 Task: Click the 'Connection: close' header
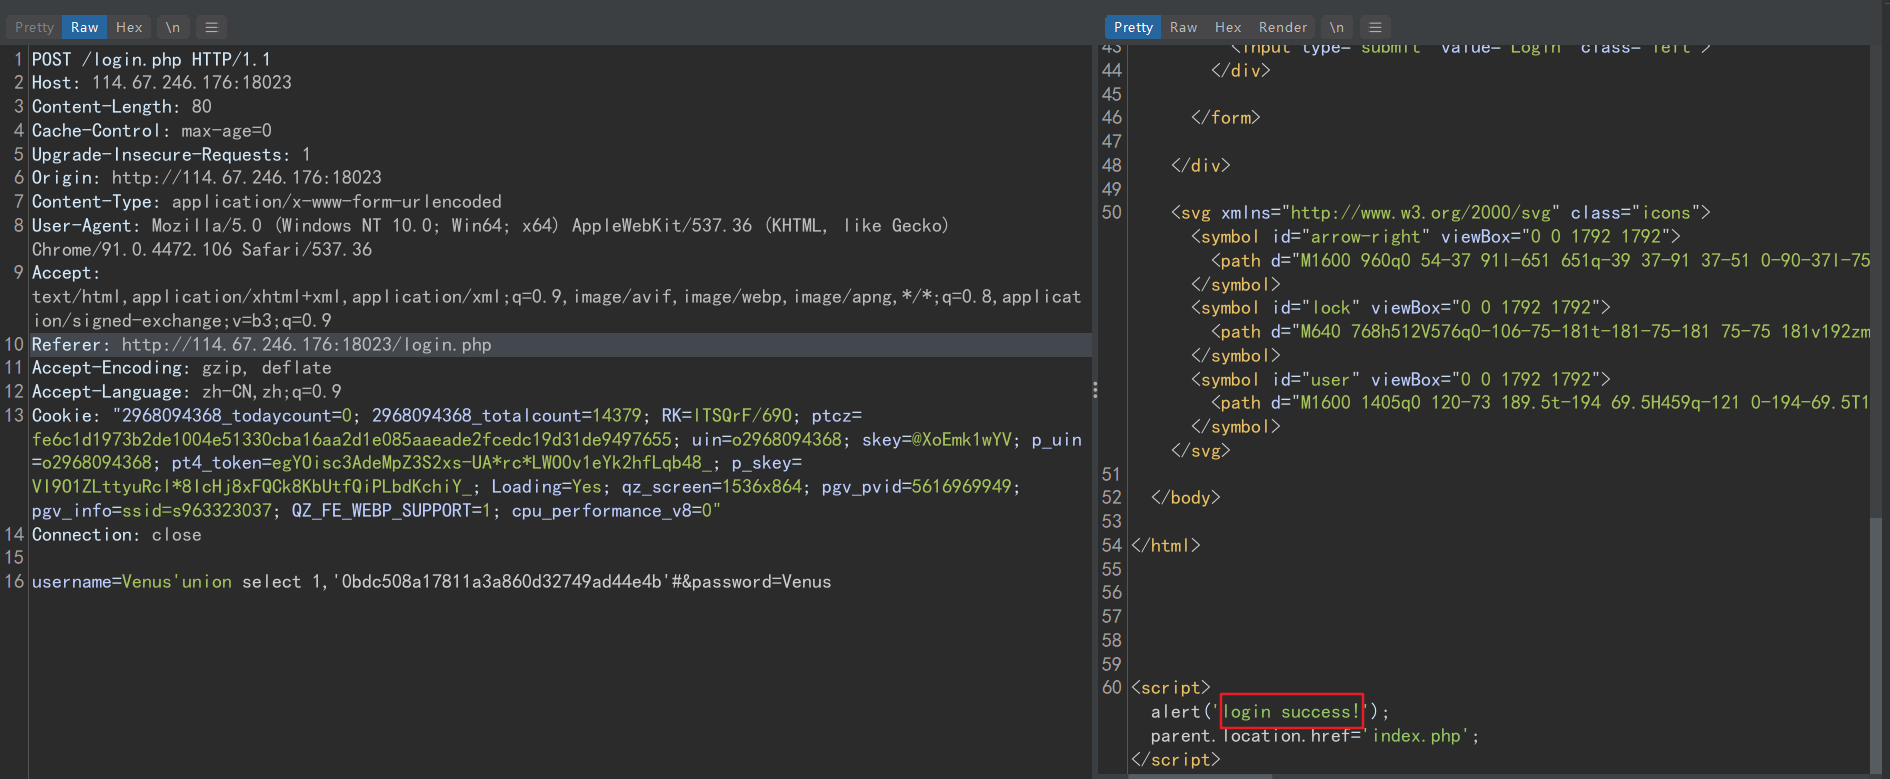coord(117,535)
